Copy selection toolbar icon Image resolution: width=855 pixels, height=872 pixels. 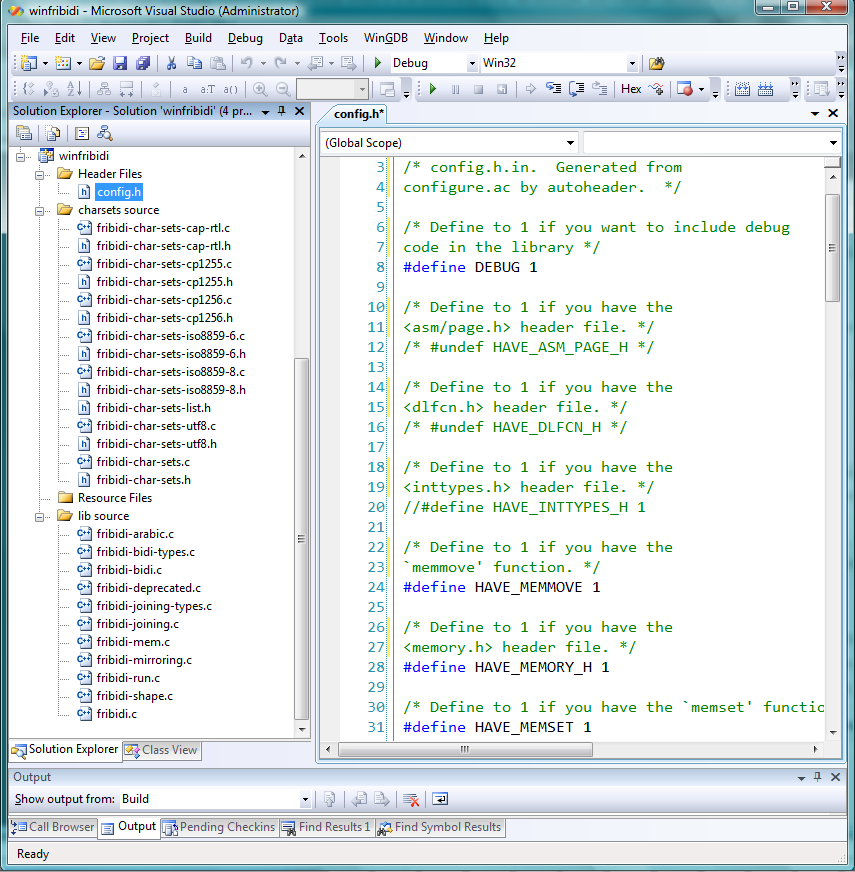194,63
